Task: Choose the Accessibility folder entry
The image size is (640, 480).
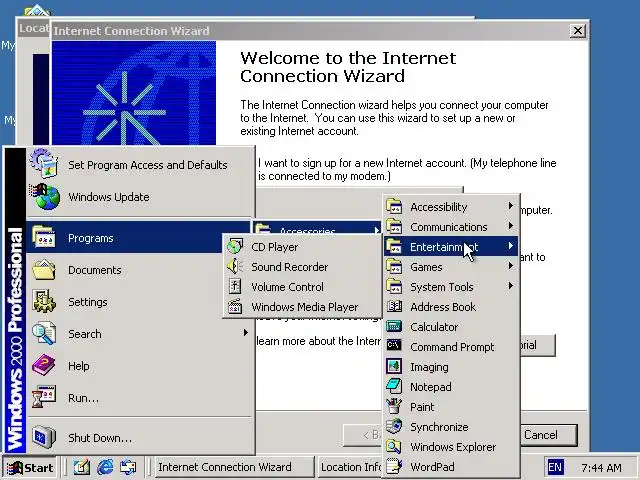Action: coord(451,207)
